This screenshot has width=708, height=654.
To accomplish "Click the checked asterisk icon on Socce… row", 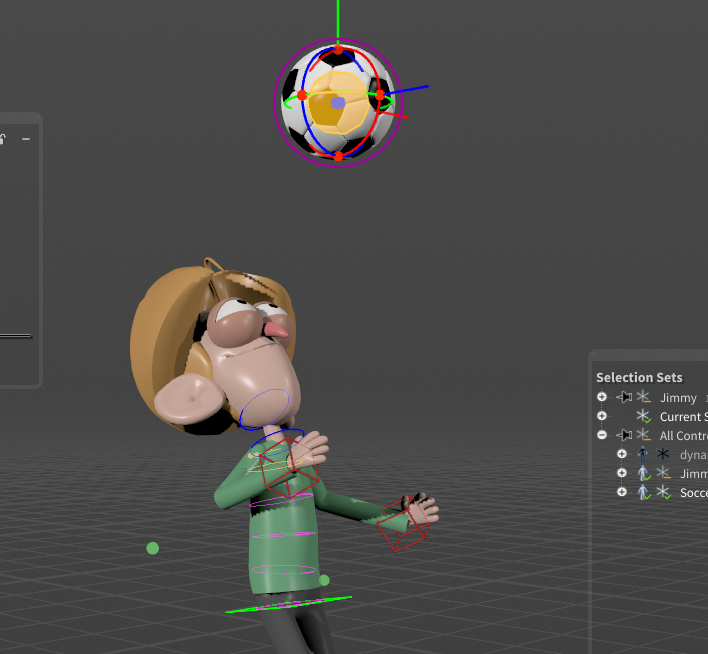I will 663,492.
